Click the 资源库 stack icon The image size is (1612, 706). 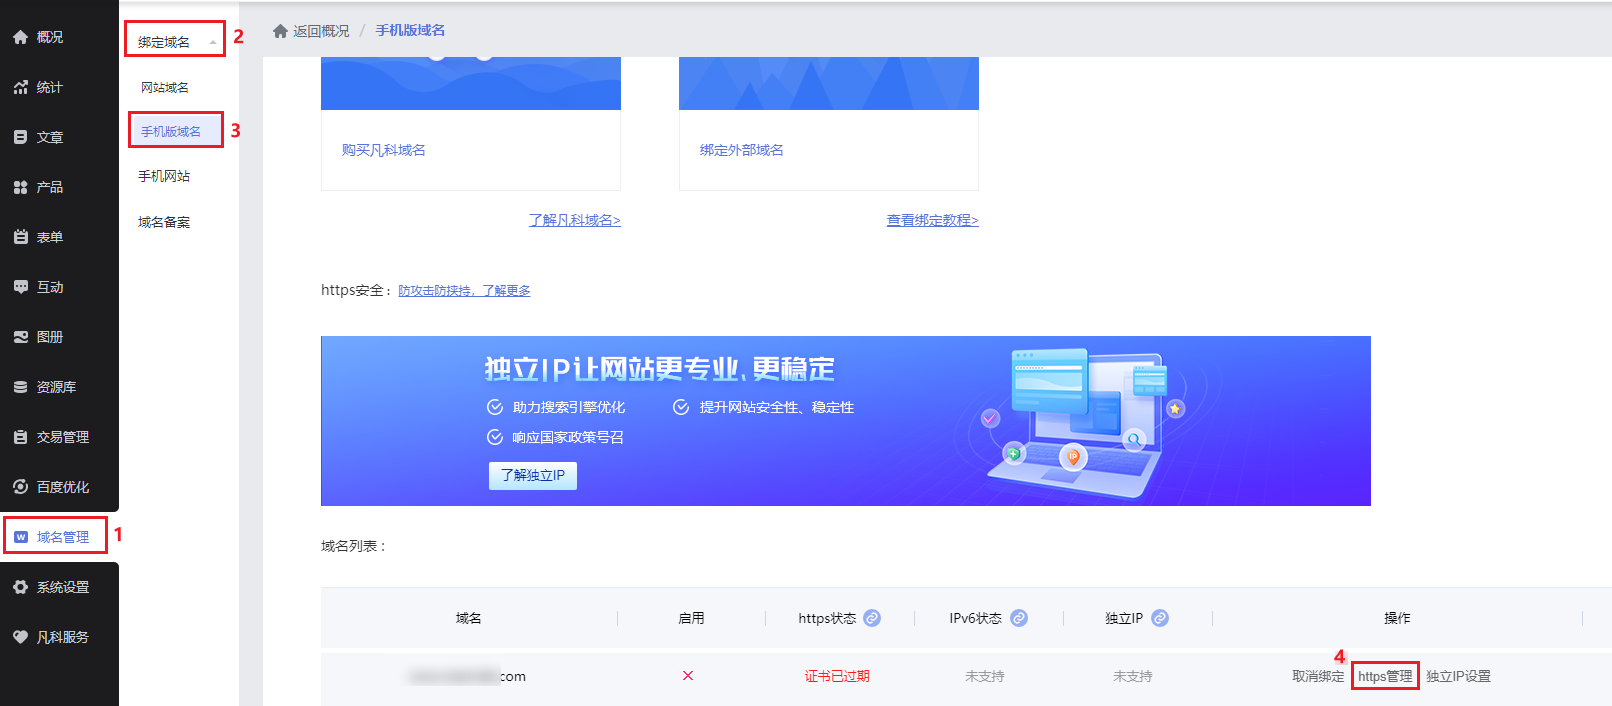tap(20, 387)
